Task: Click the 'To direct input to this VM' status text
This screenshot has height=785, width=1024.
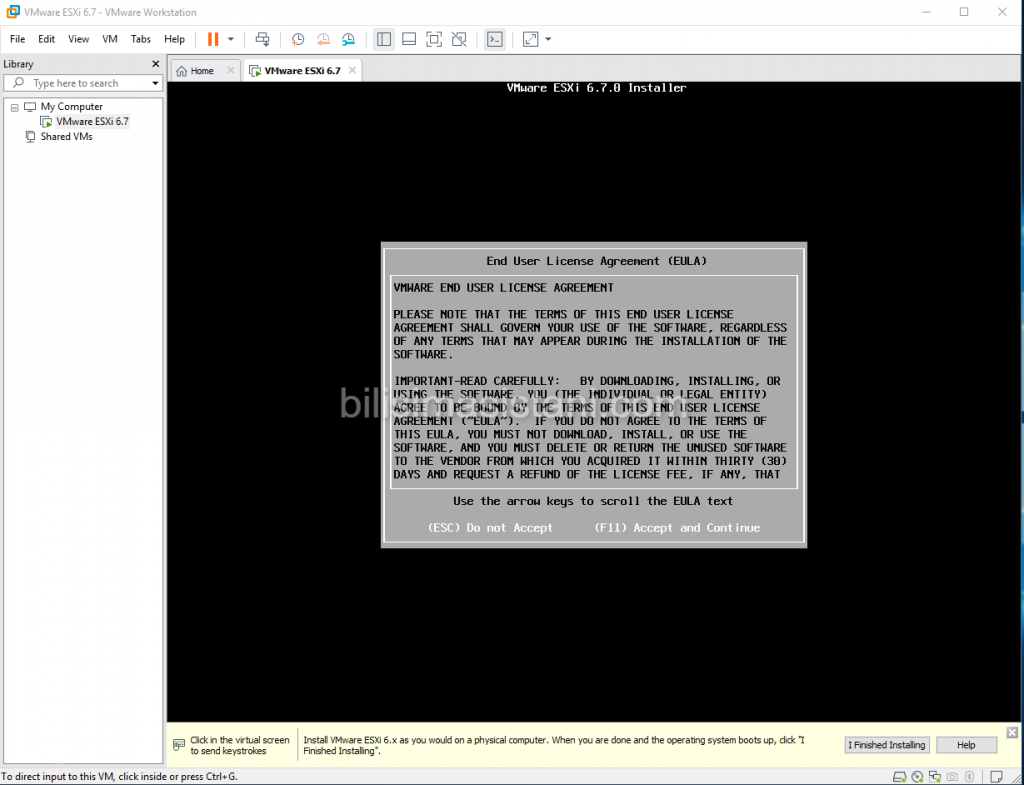Action: 119,777
